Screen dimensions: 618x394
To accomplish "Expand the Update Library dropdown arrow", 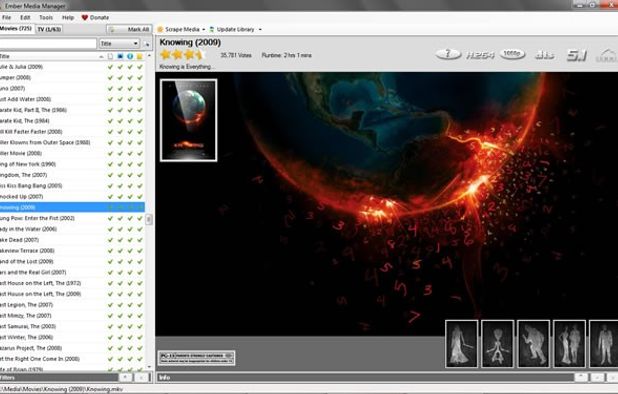I will click(x=260, y=30).
